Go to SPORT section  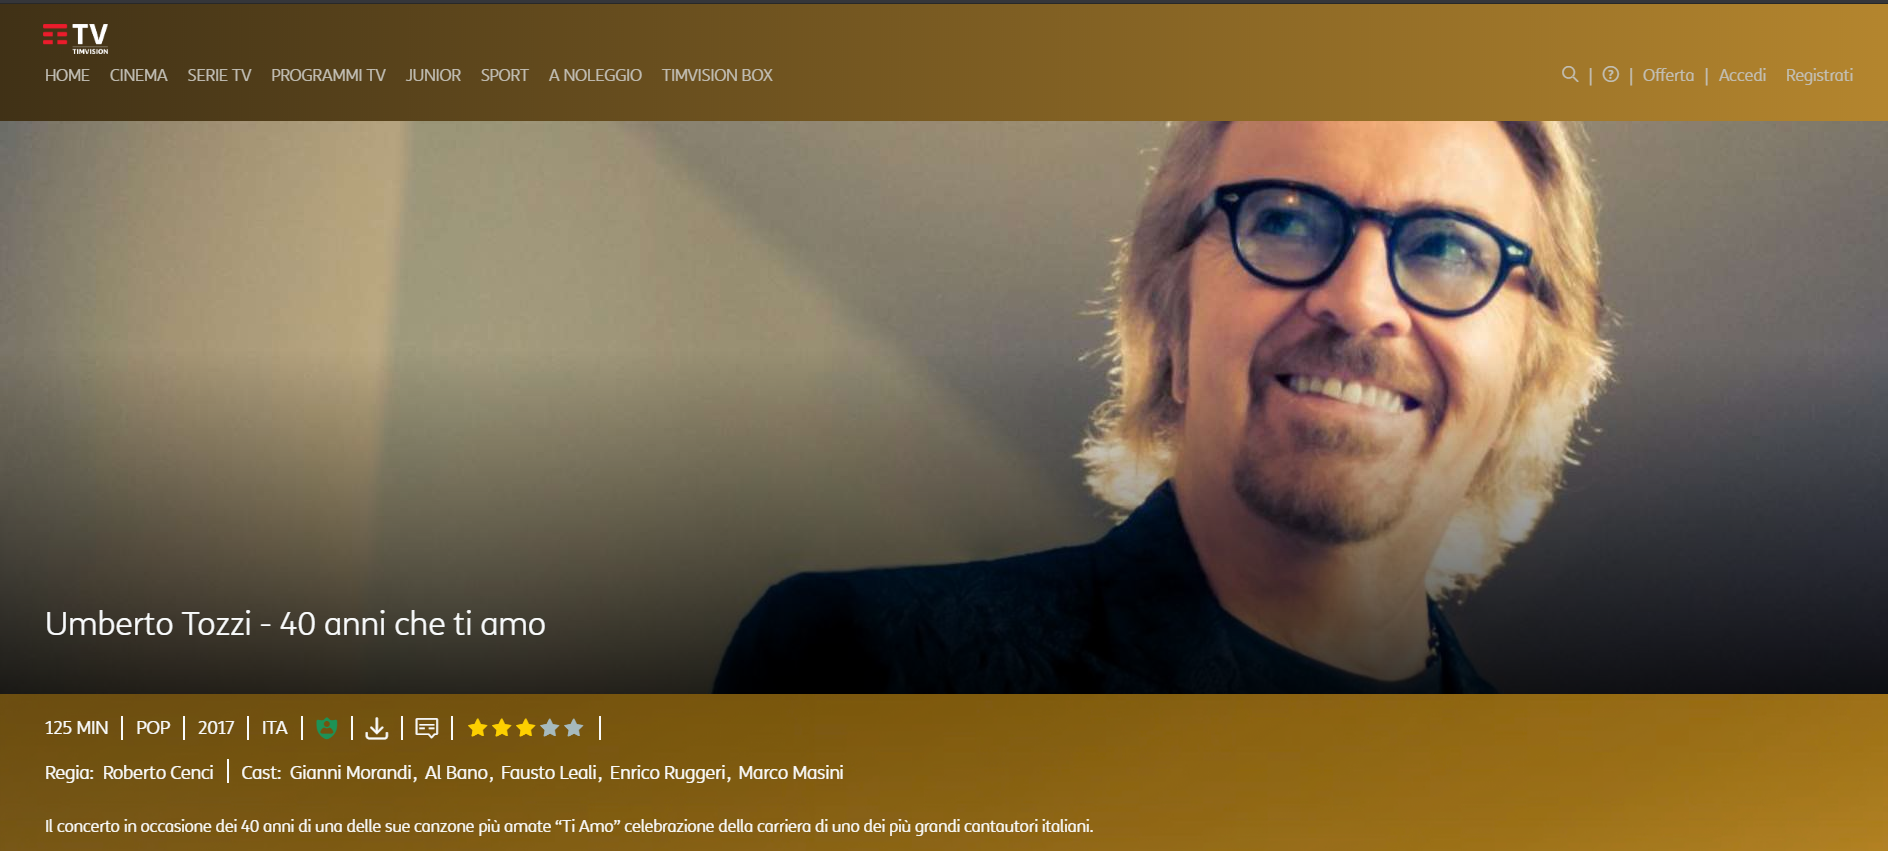click(504, 75)
